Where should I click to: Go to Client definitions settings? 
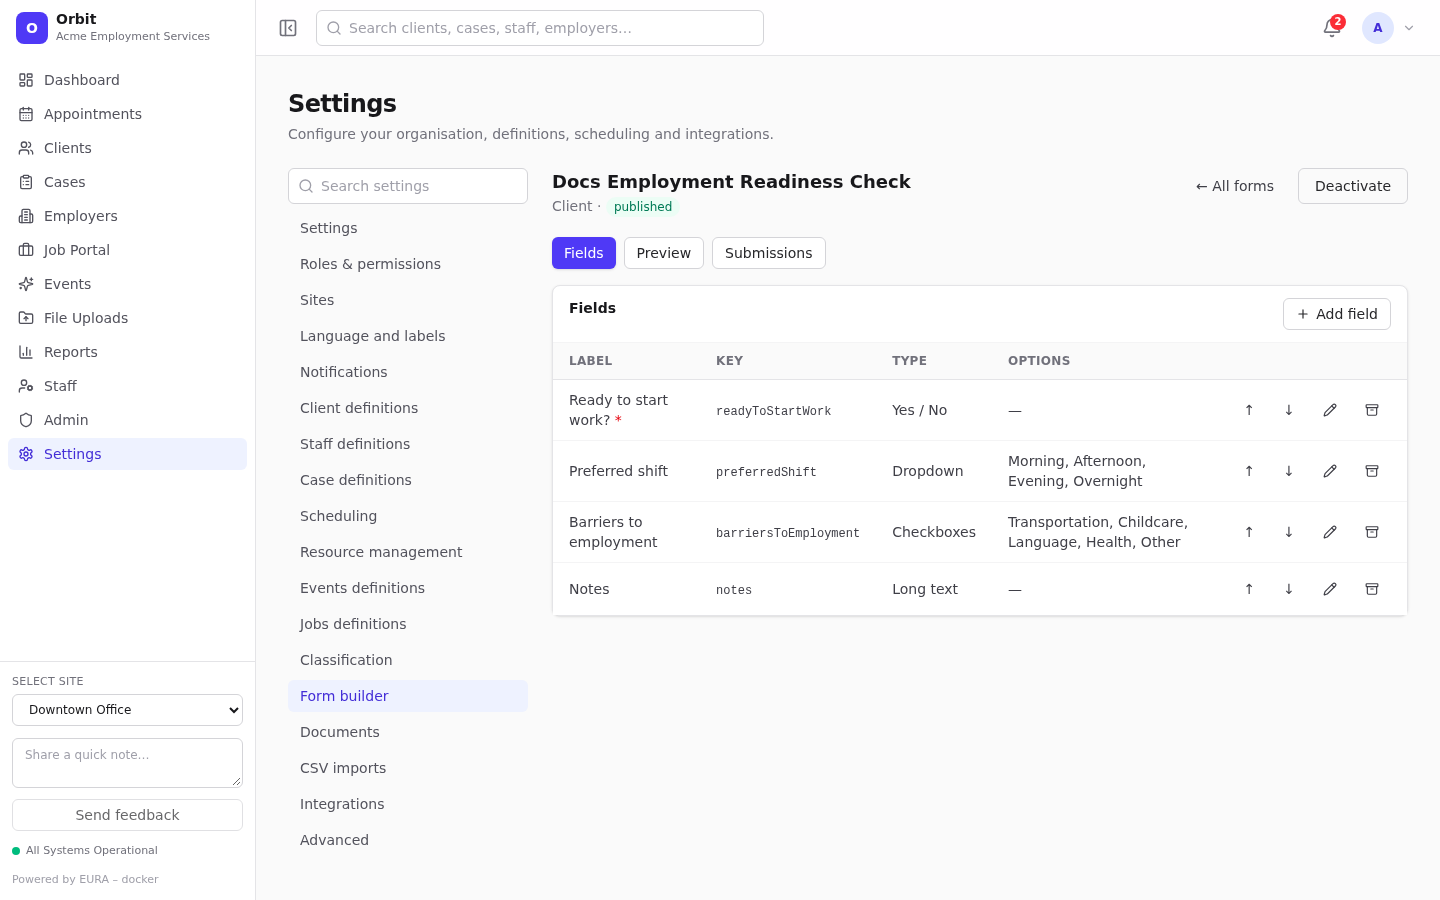[408, 408]
